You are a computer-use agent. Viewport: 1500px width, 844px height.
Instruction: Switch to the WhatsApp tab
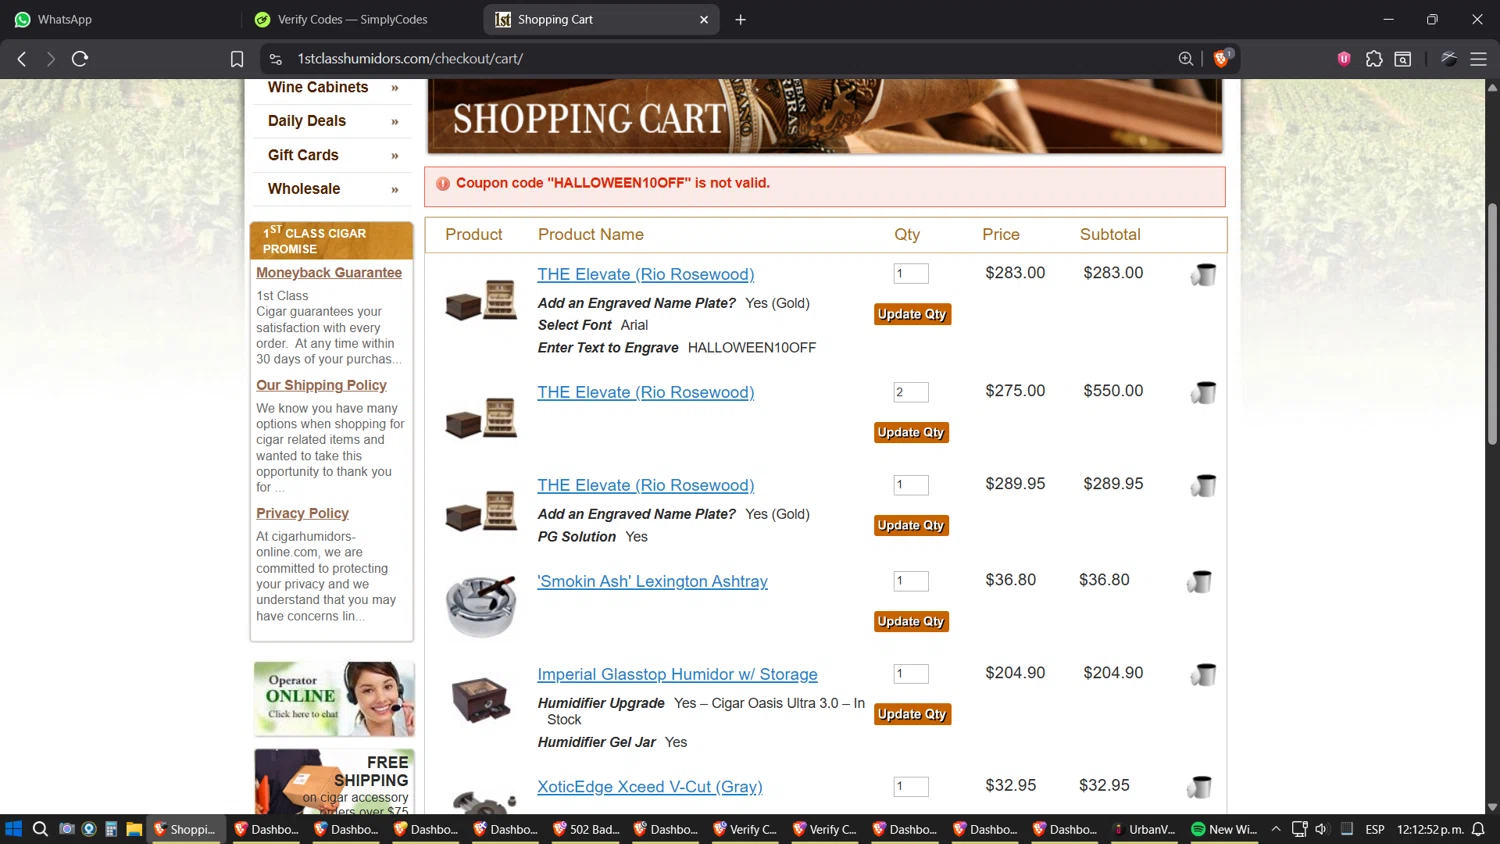coord(120,19)
